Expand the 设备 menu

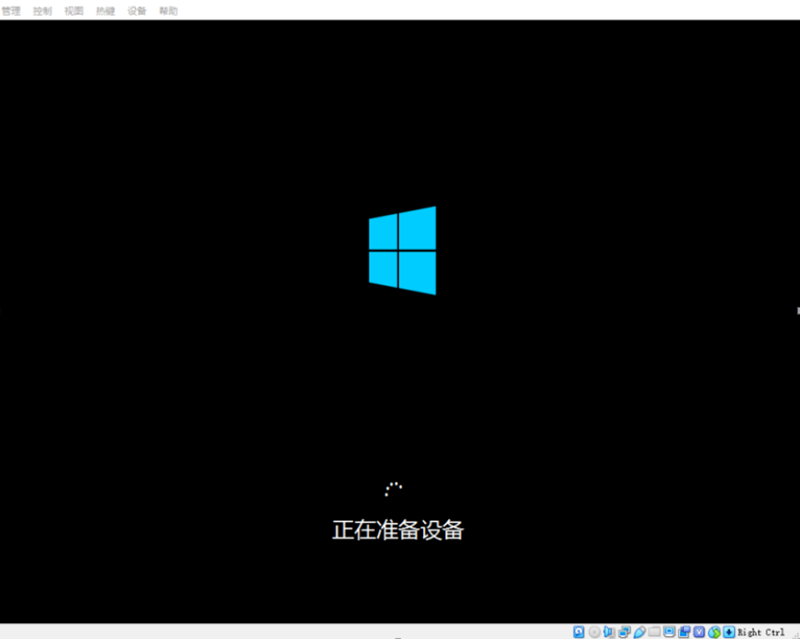coord(137,11)
